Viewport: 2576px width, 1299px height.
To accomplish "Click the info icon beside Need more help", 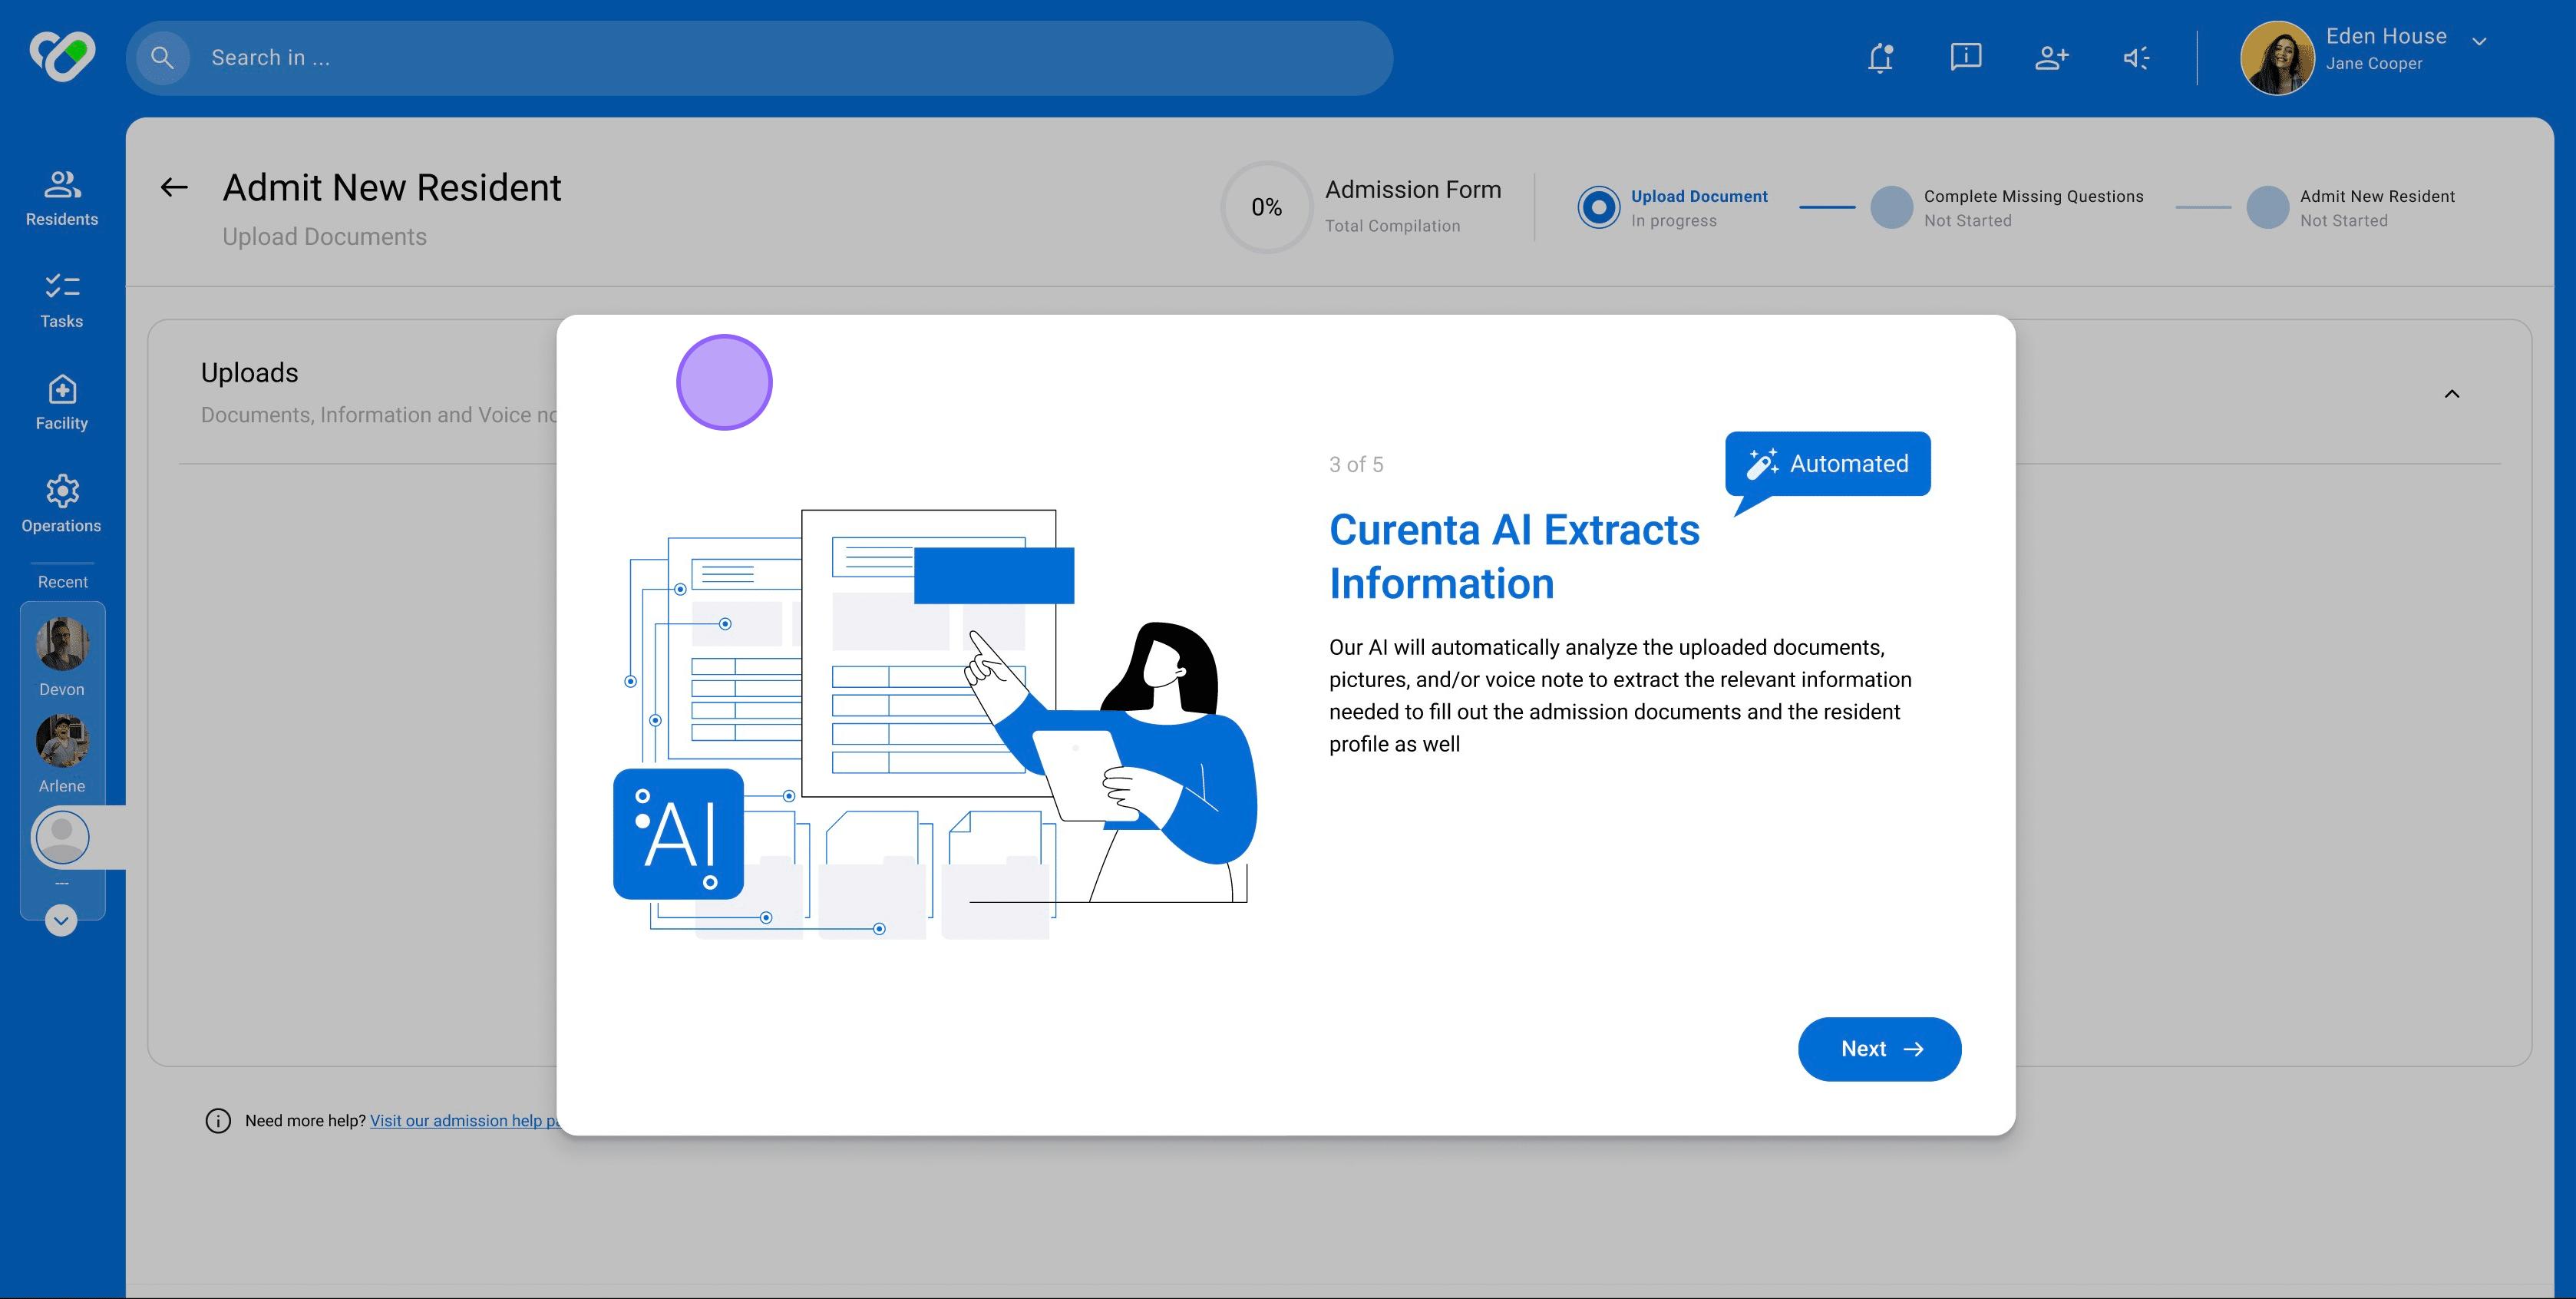I will (x=218, y=1120).
